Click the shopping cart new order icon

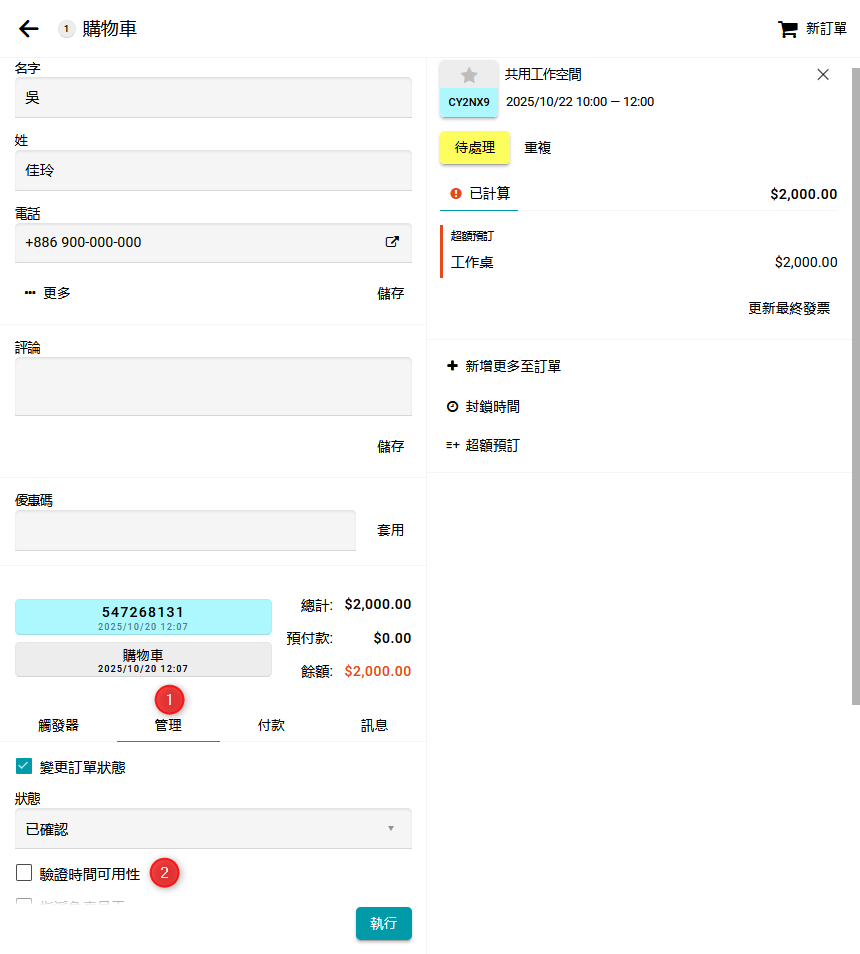point(788,29)
